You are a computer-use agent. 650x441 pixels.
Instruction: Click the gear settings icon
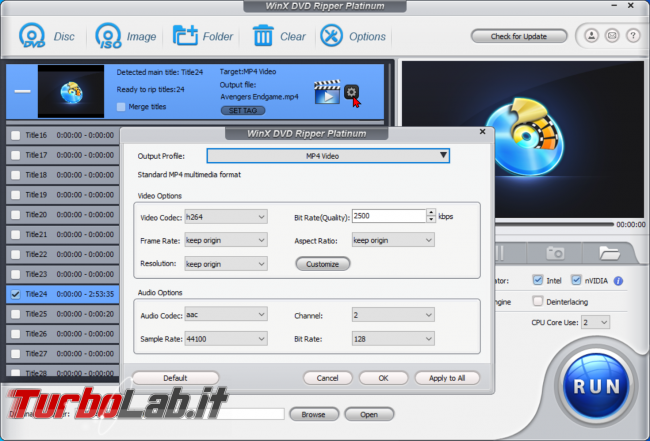[x=351, y=92]
